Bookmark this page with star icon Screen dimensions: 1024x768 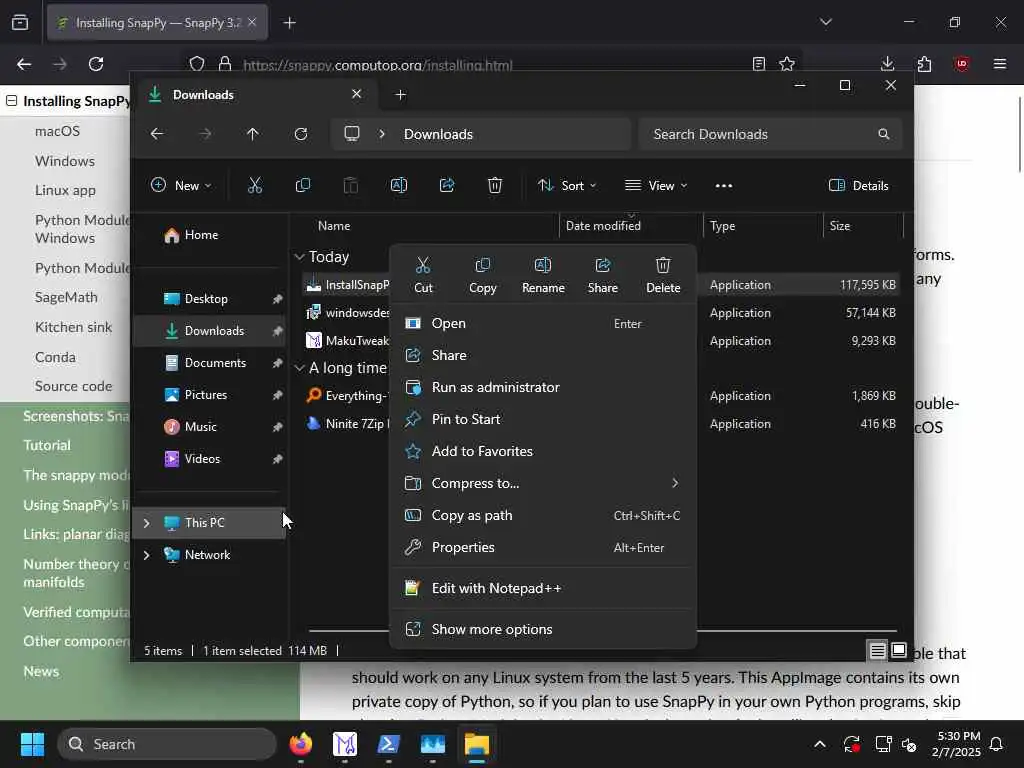click(x=787, y=63)
